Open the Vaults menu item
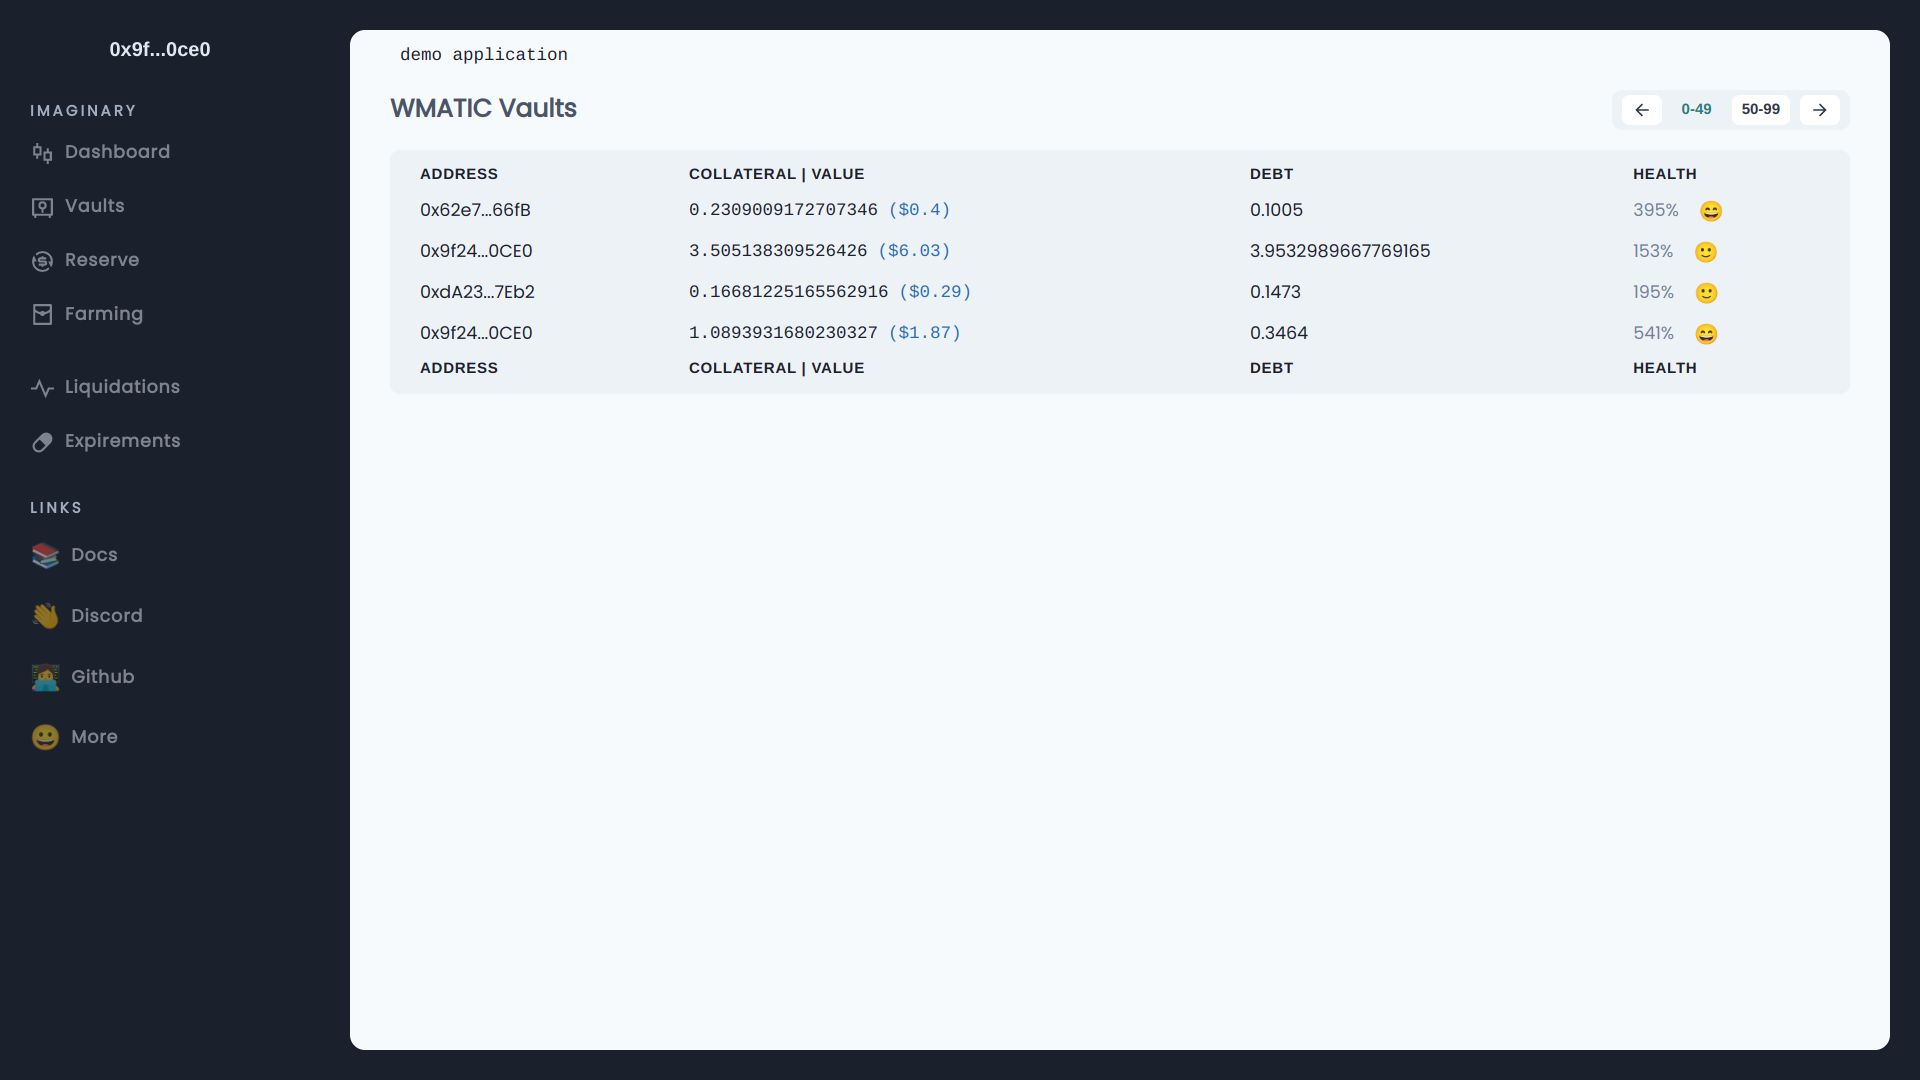Viewport: 1920px width, 1080px height. click(95, 206)
